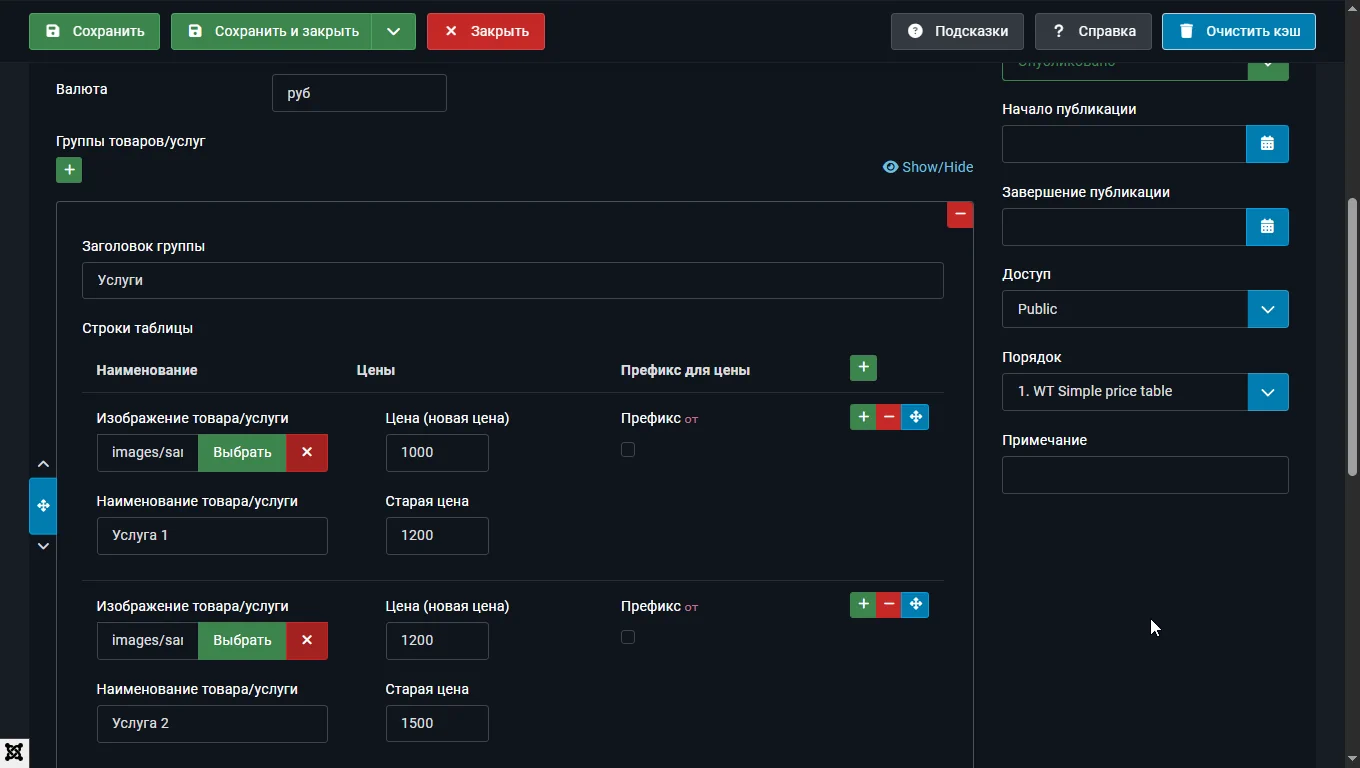
Task: Enable Префикс checkbox for Услуга 1
Action: click(x=628, y=450)
